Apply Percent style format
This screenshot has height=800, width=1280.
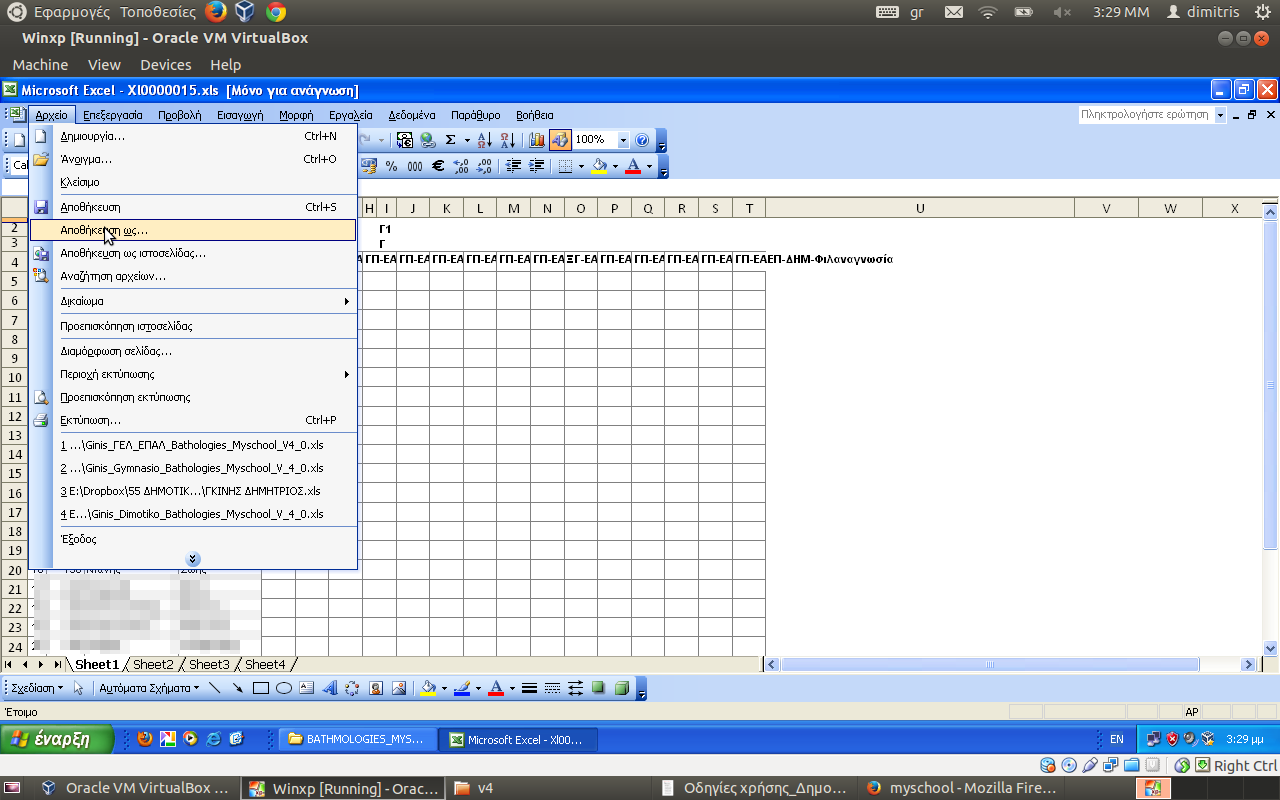(x=391, y=166)
